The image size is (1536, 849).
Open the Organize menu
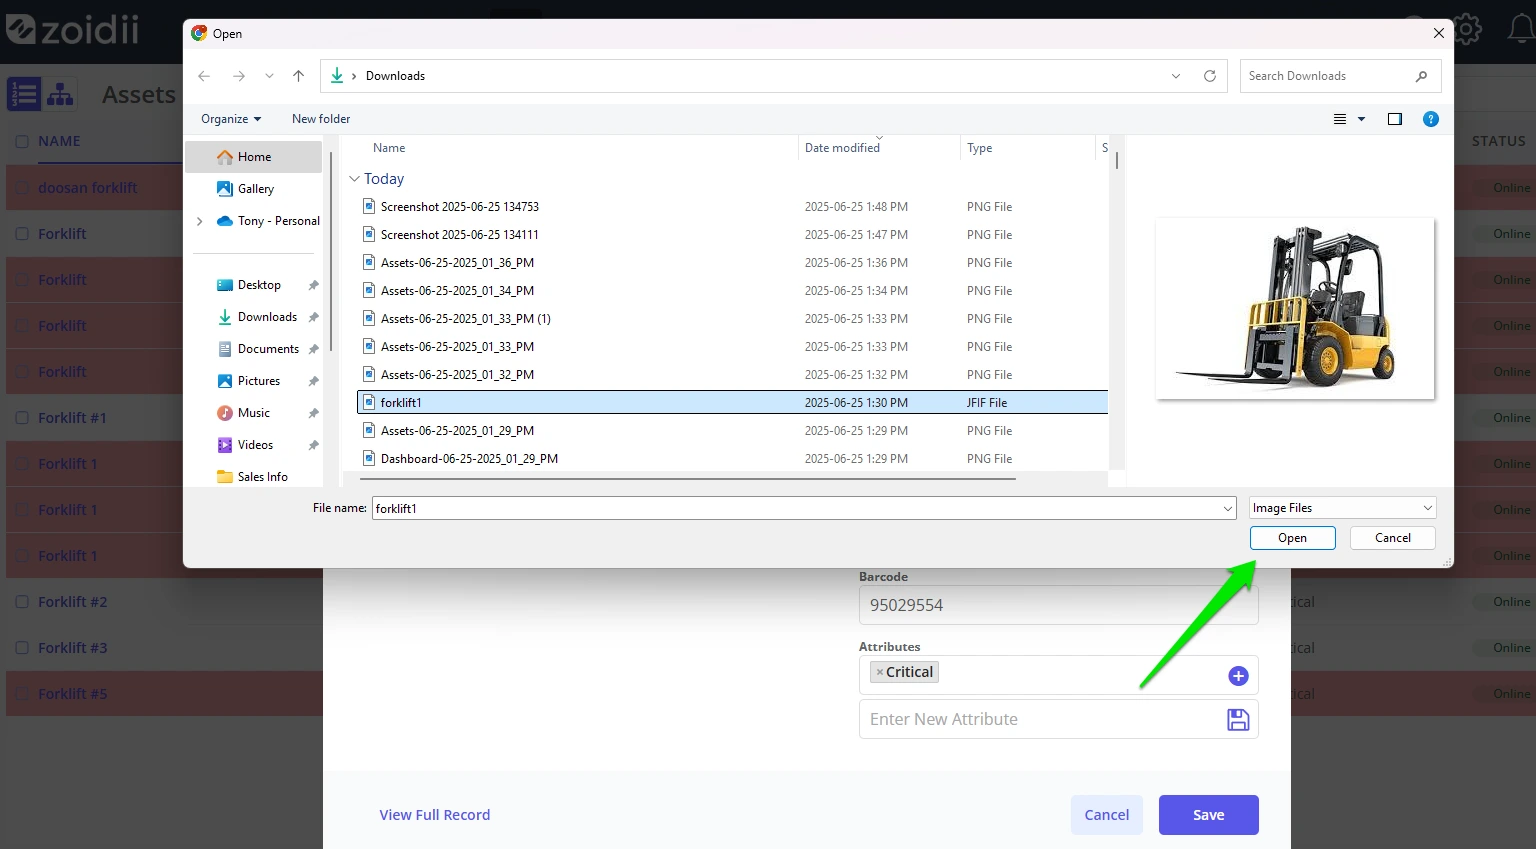(x=231, y=119)
